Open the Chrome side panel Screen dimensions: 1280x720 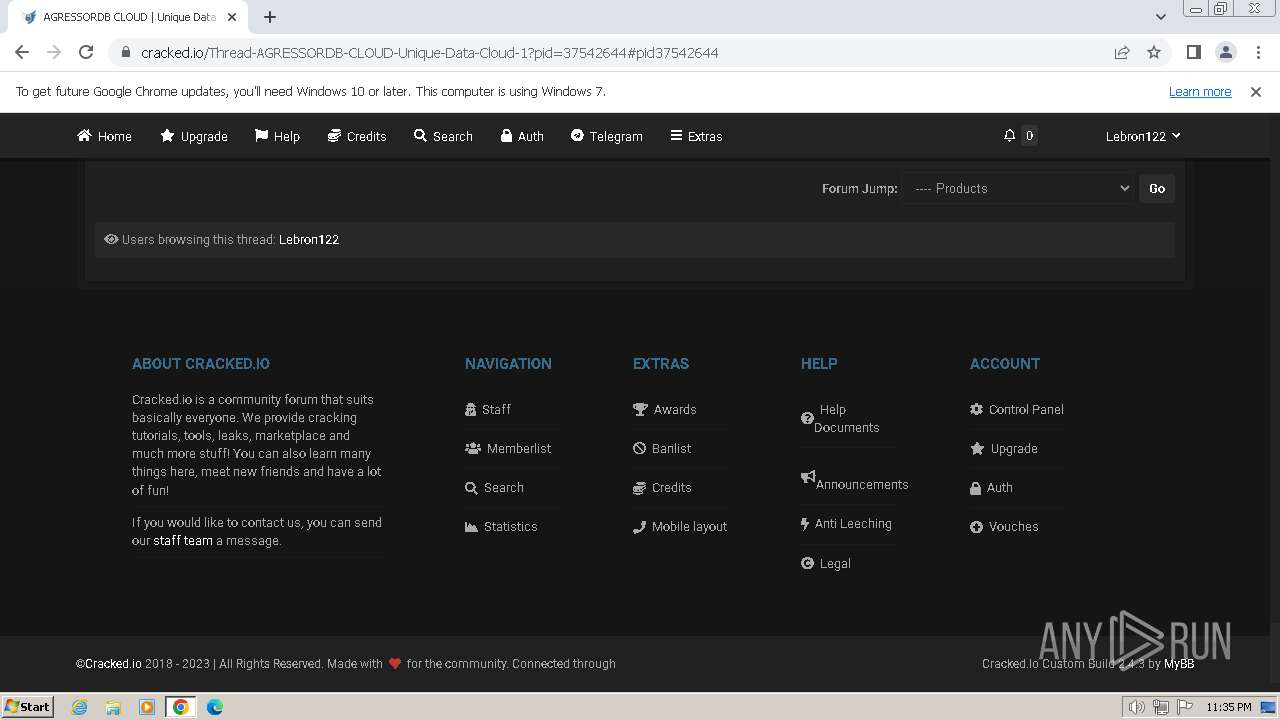coord(1193,52)
